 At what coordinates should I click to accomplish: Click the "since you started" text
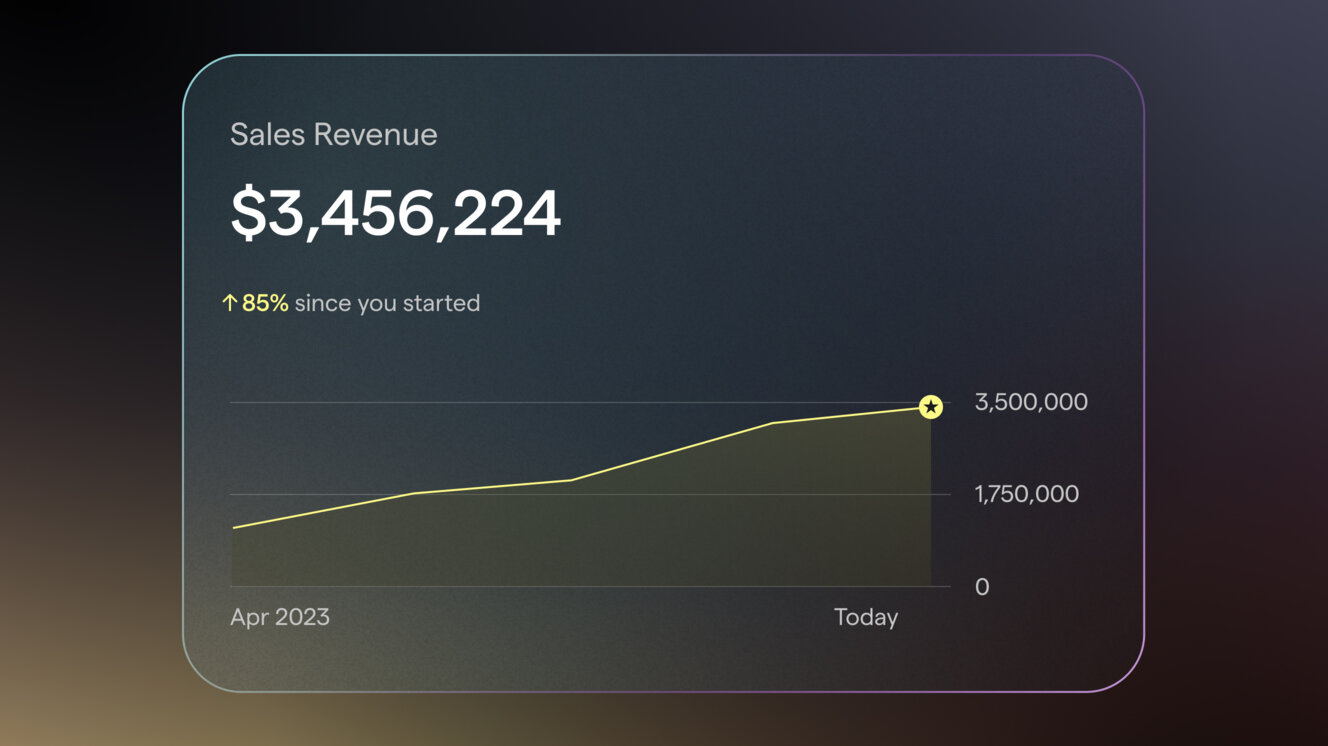[x=387, y=303]
